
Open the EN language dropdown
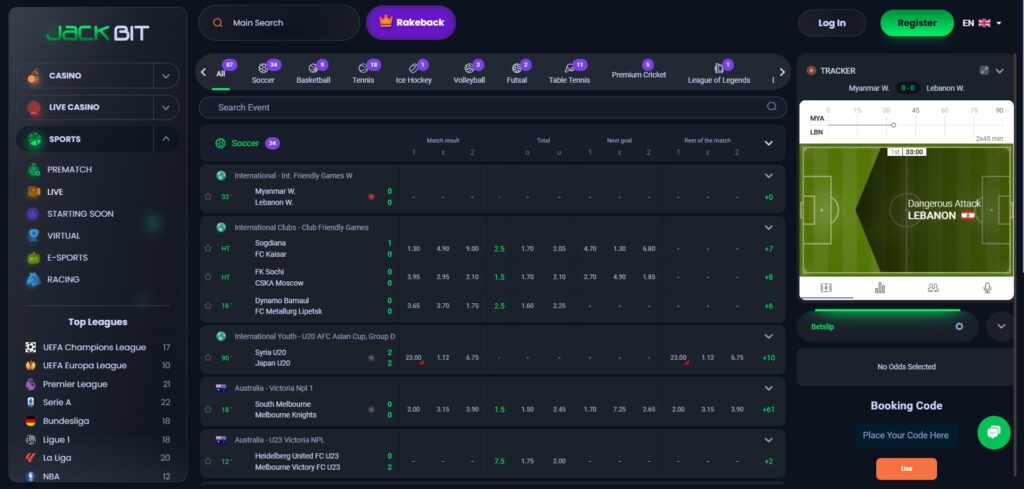(x=982, y=23)
